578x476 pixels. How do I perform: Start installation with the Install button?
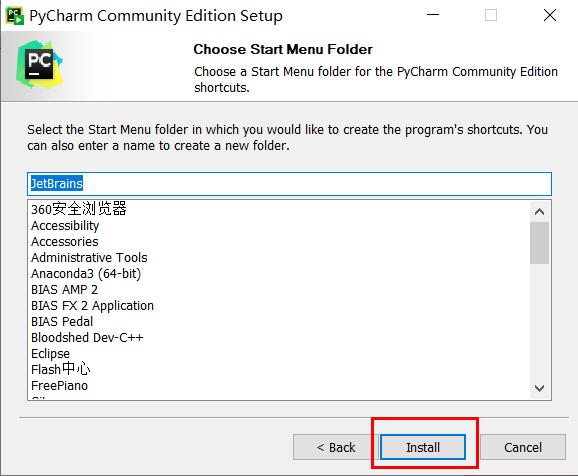tap(423, 447)
